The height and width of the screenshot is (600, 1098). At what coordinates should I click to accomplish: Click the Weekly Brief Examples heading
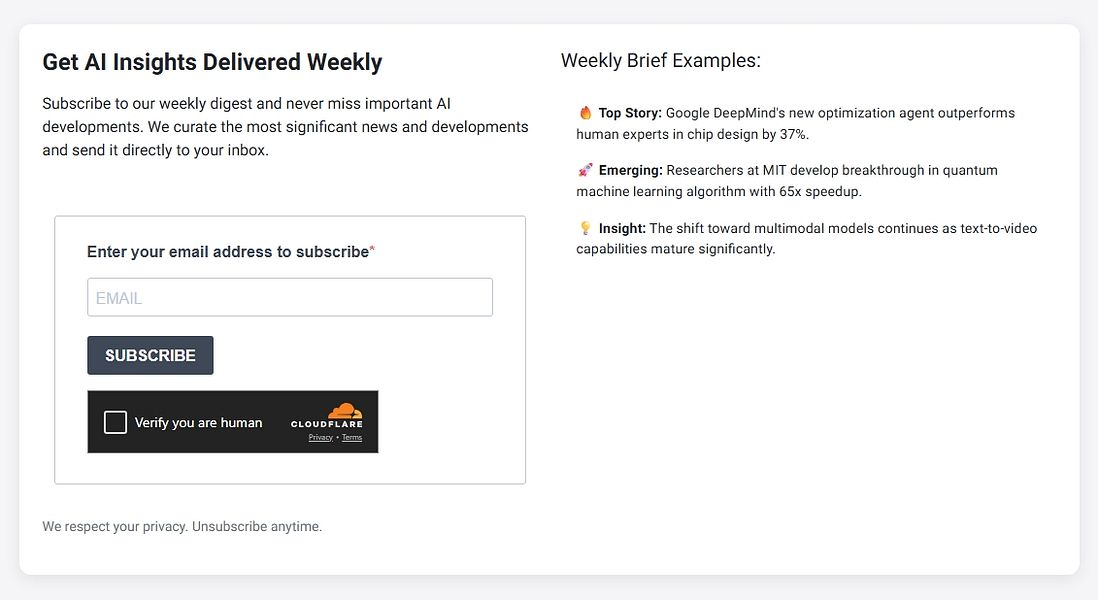point(661,60)
